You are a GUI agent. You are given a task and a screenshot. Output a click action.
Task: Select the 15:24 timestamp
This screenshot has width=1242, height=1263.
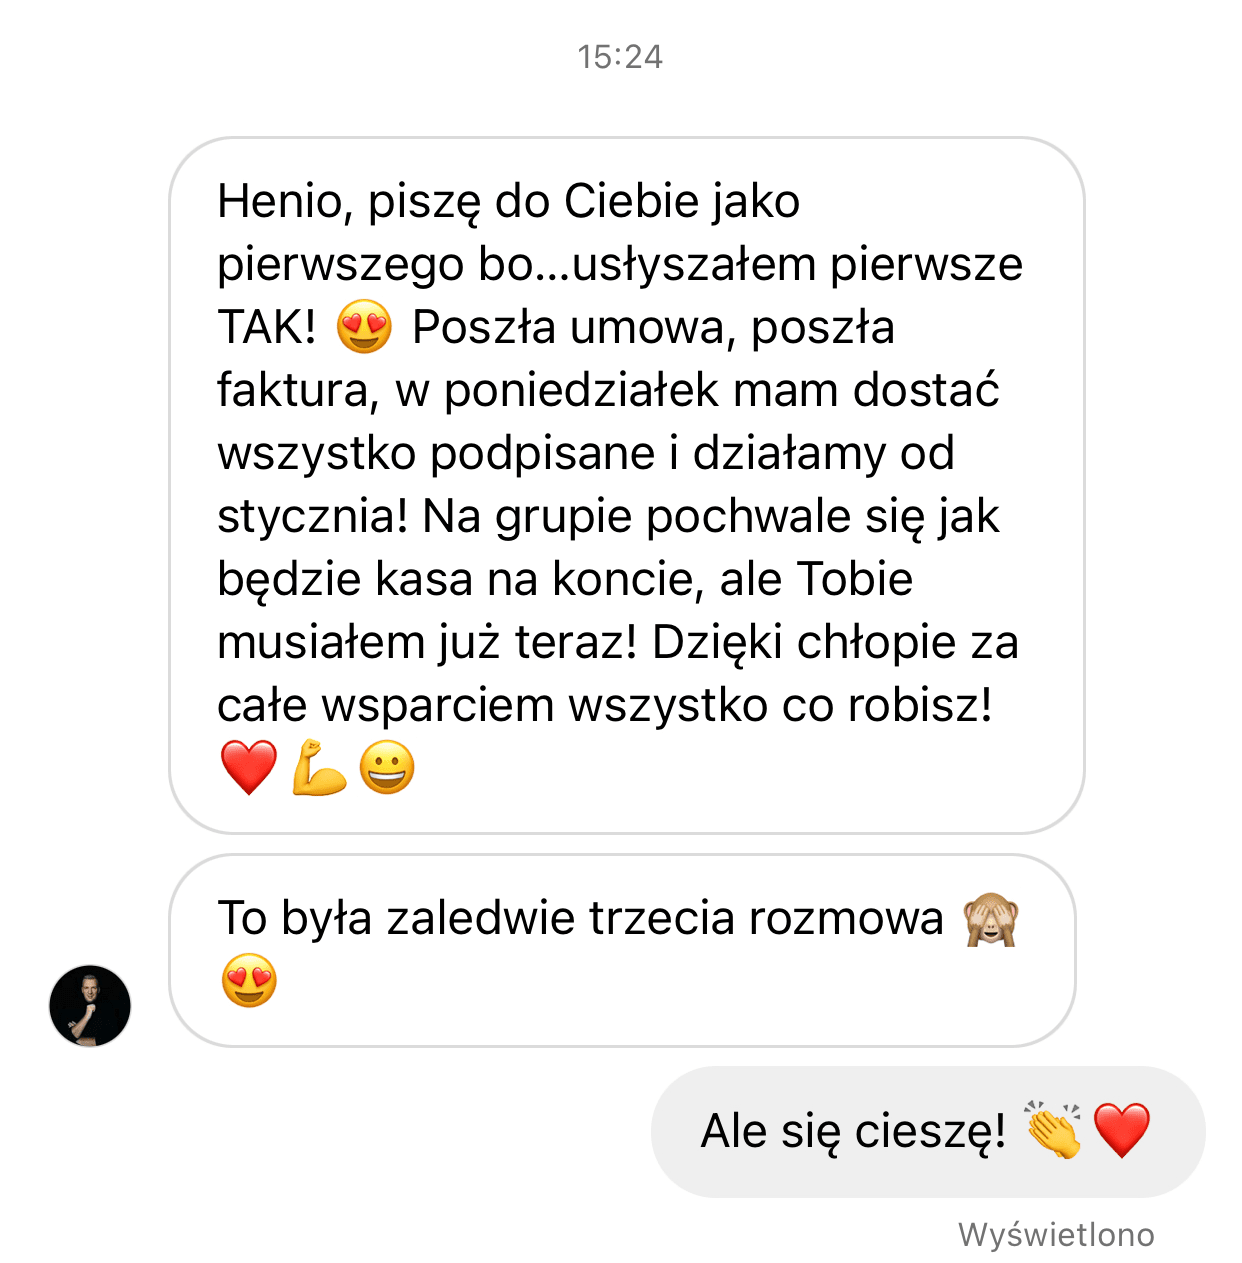(x=620, y=57)
